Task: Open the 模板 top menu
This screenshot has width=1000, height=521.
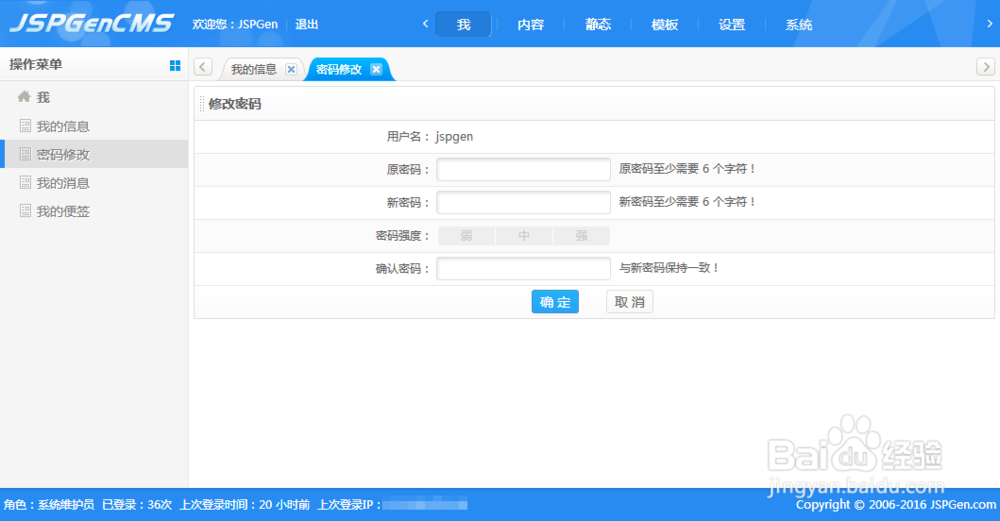Action: point(665,24)
